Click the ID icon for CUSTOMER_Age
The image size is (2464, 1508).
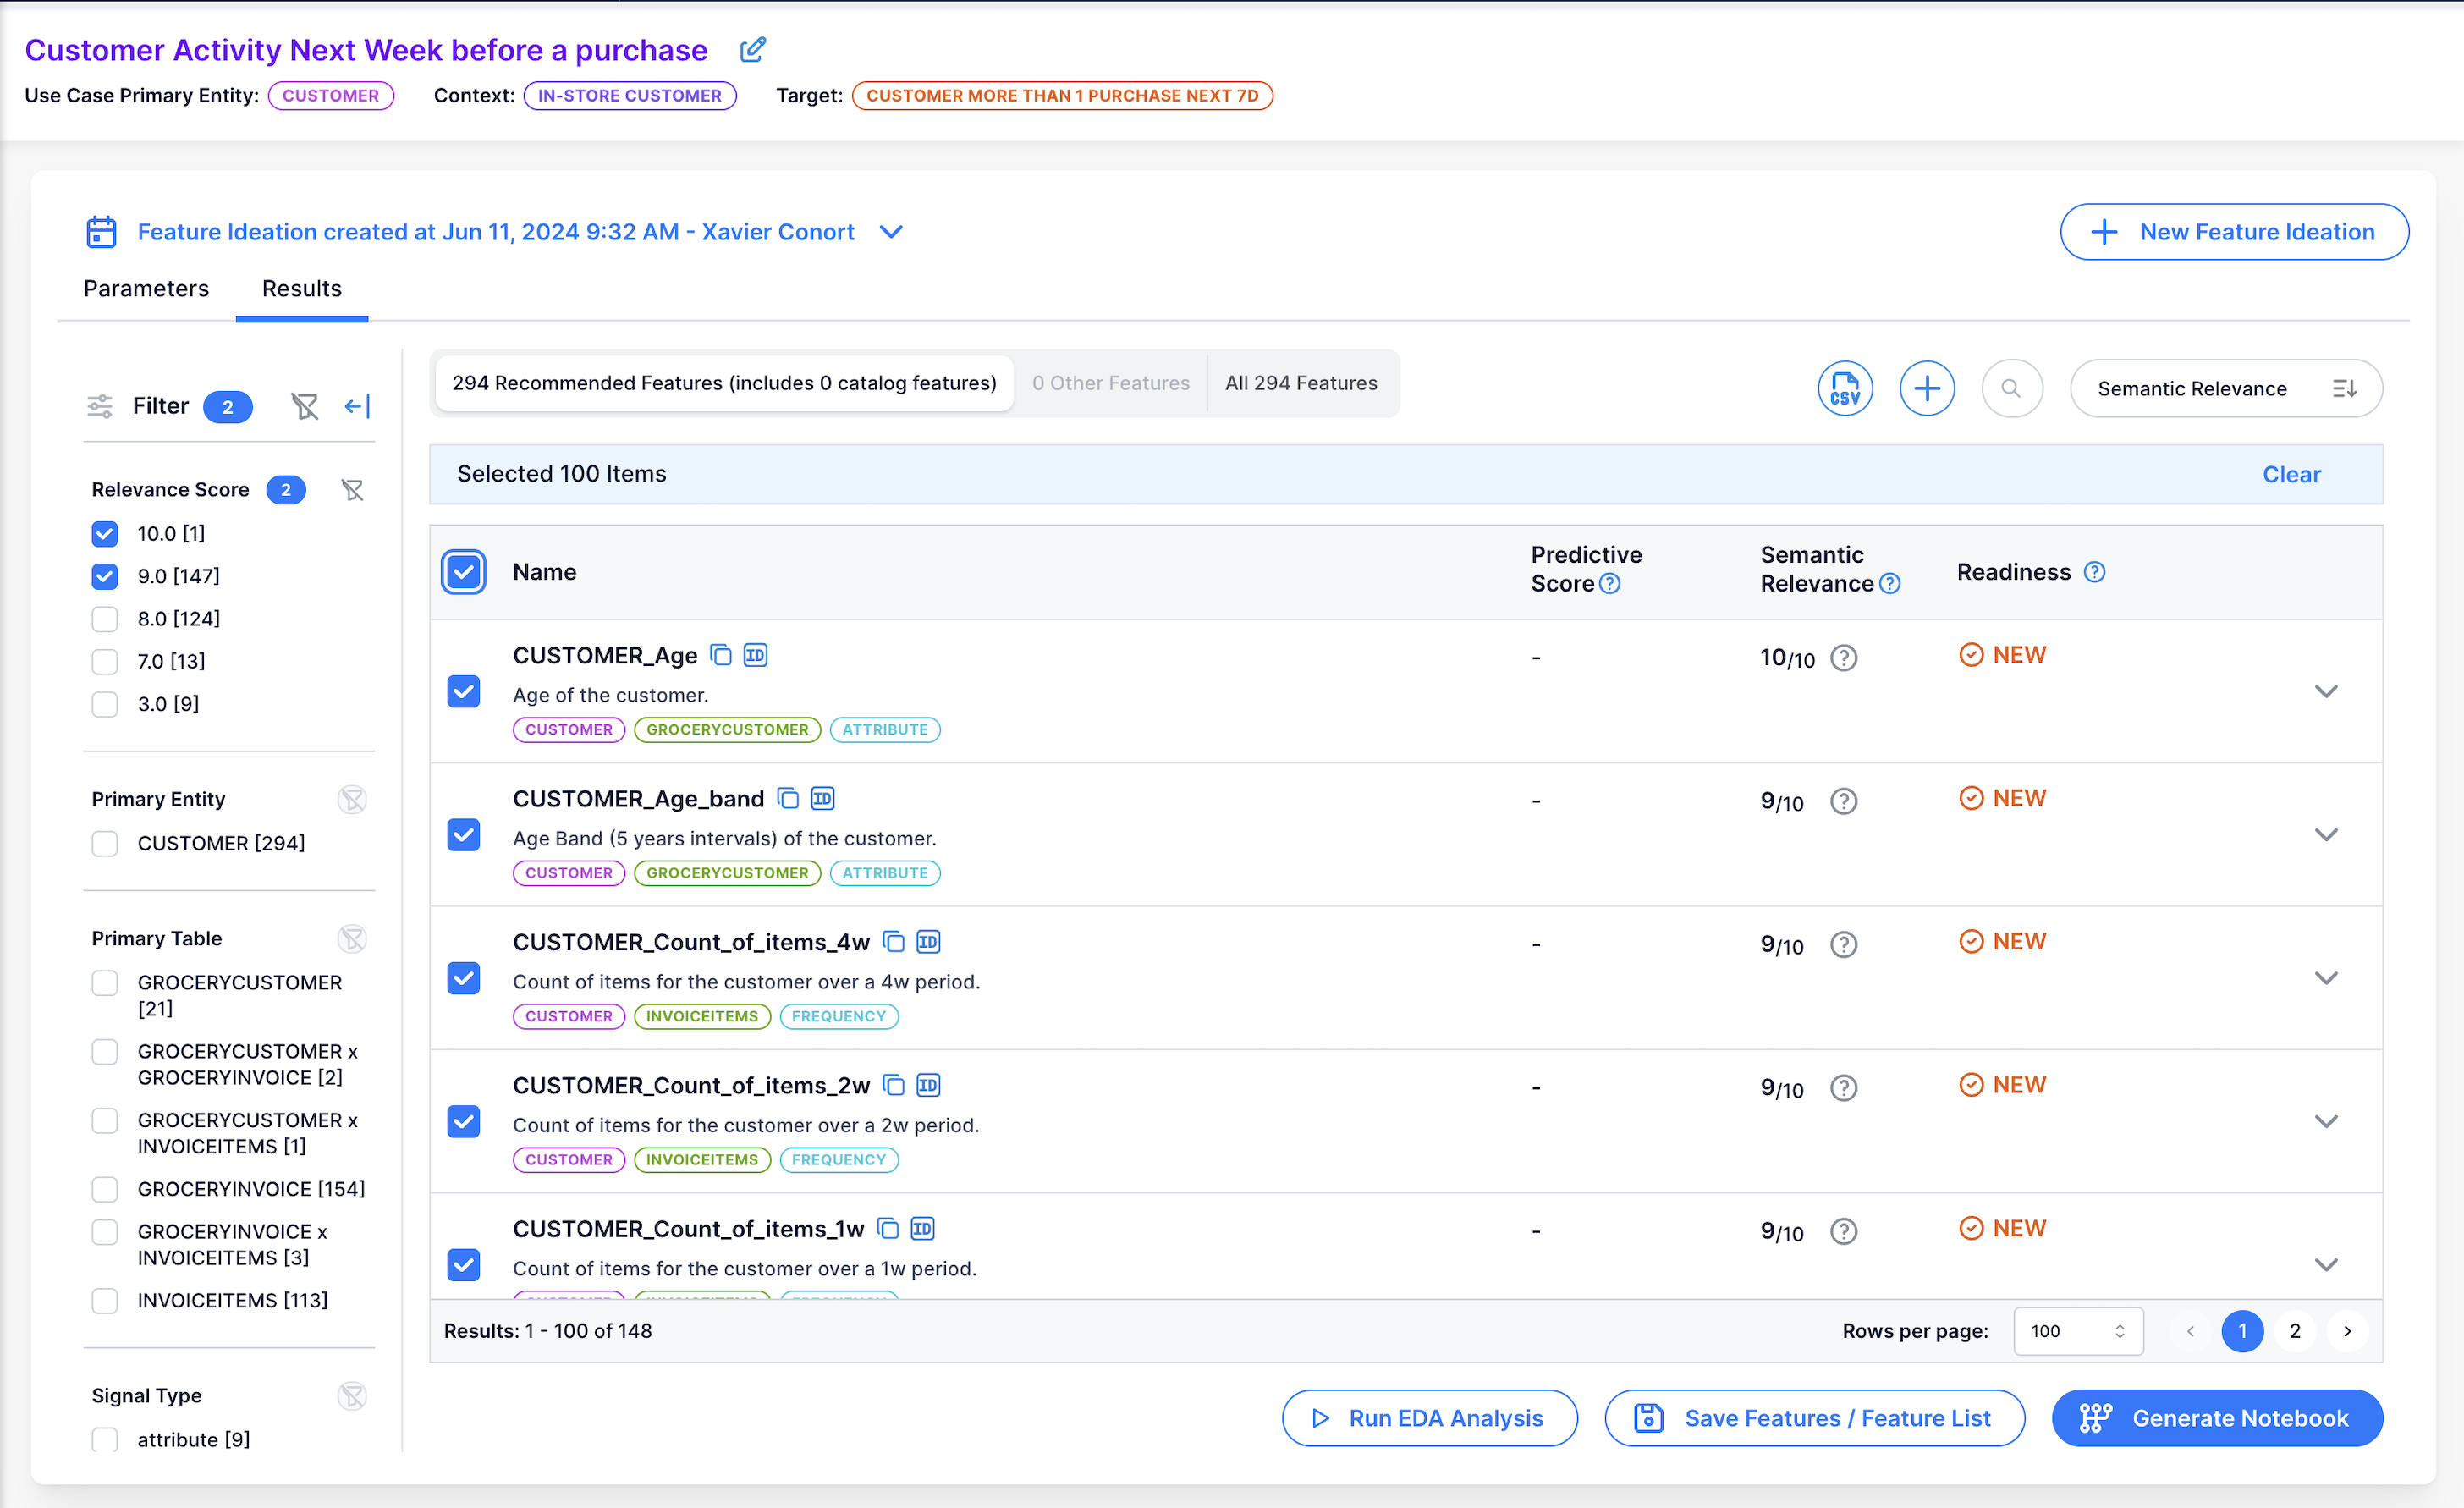(x=755, y=655)
